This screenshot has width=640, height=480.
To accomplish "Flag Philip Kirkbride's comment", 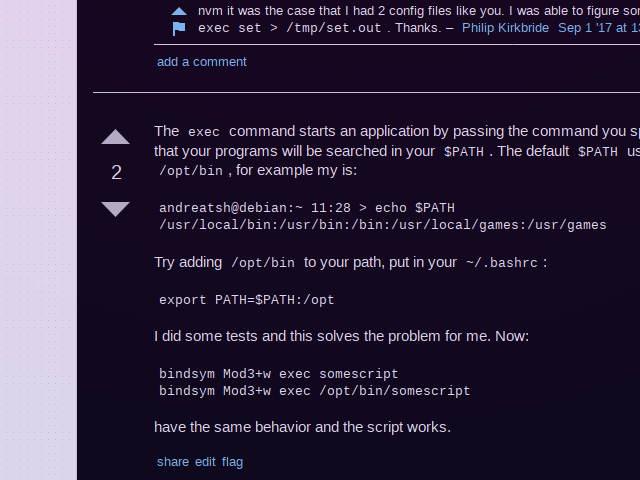I will [179, 29].
